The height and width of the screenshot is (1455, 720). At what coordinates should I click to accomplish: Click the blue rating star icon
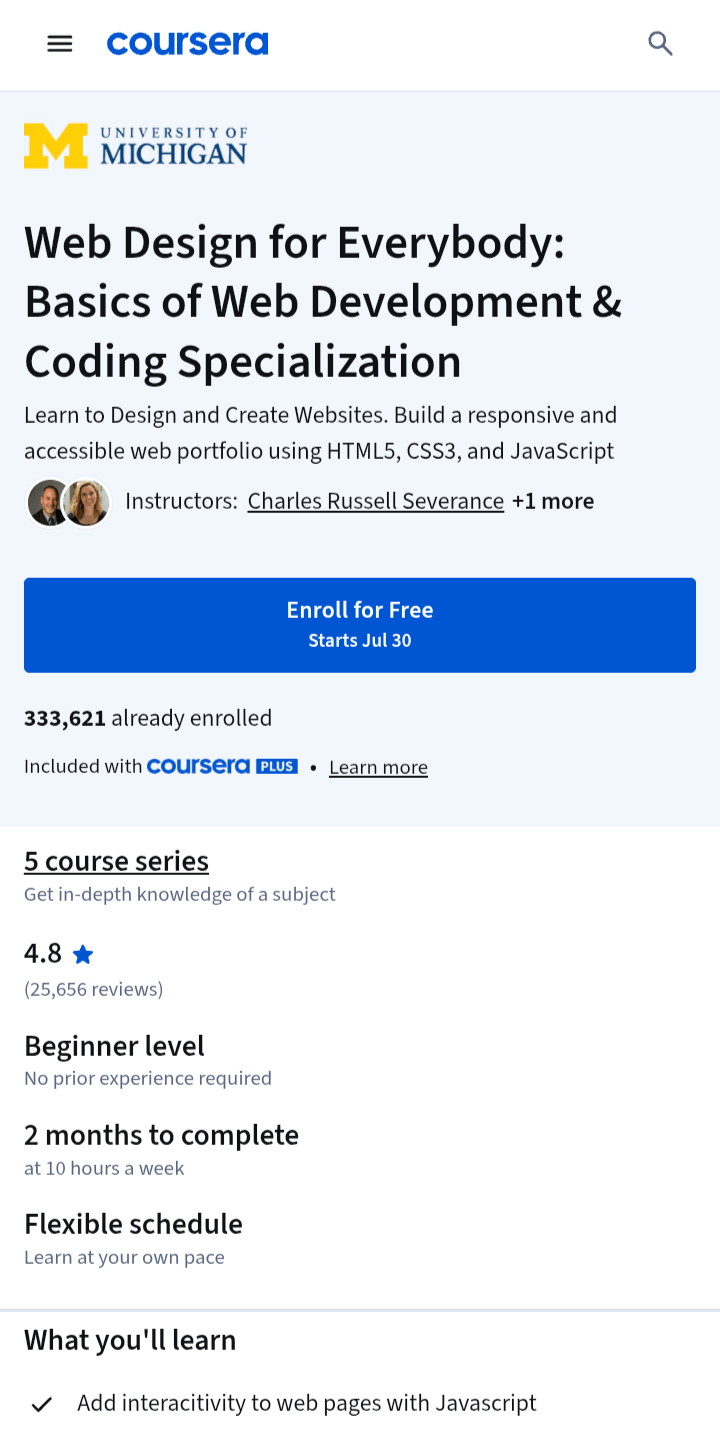click(x=83, y=955)
